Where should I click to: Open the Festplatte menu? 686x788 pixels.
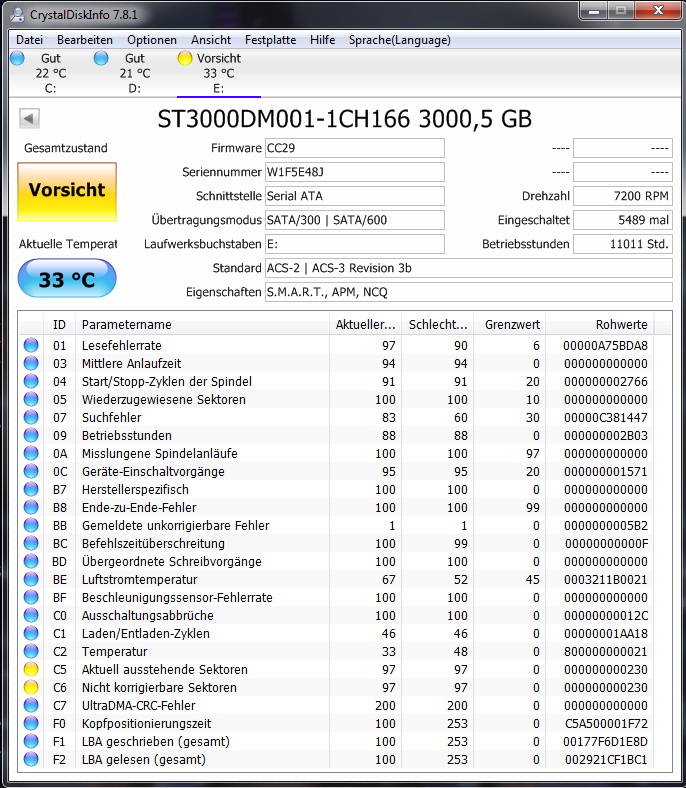pos(270,40)
